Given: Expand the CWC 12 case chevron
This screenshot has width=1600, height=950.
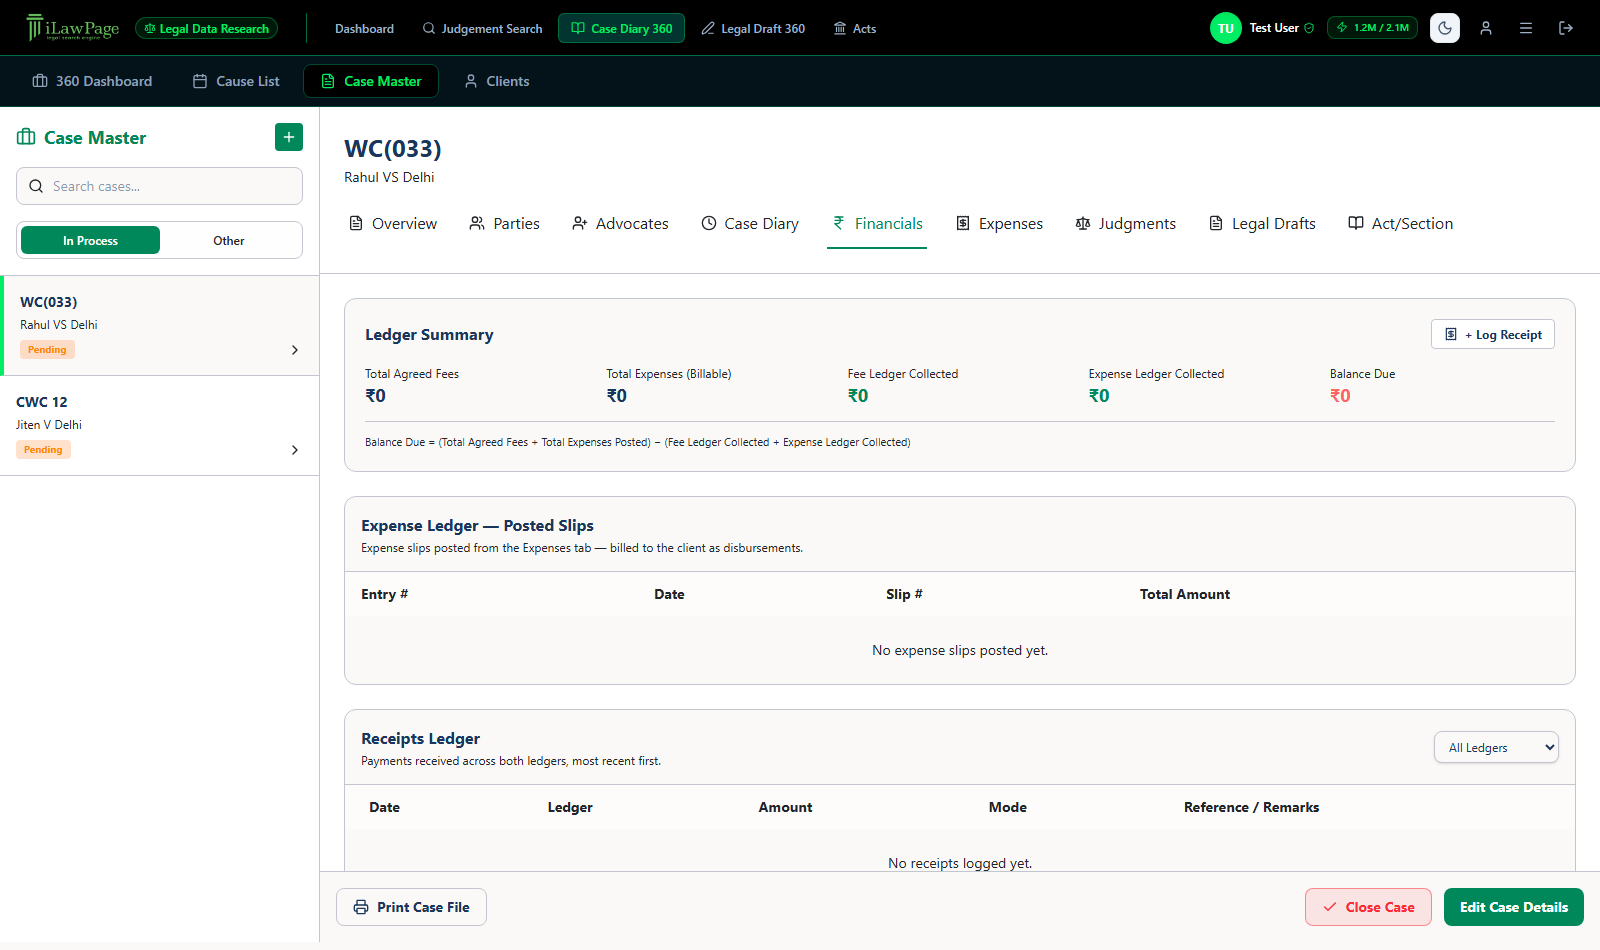Looking at the screenshot, I should click(x=295, y=450).
